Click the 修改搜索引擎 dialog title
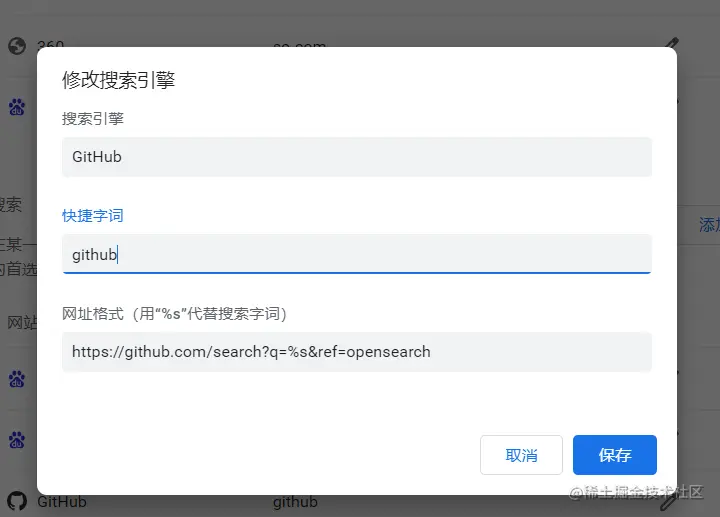 point(118,80)
